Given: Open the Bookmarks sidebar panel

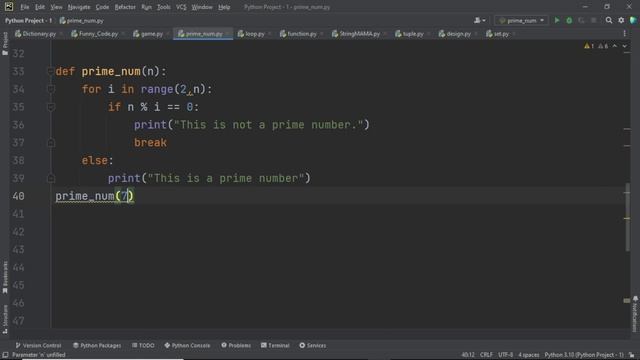Looking at the screenshot, I should pyautogui.click(x=5, y=278).
